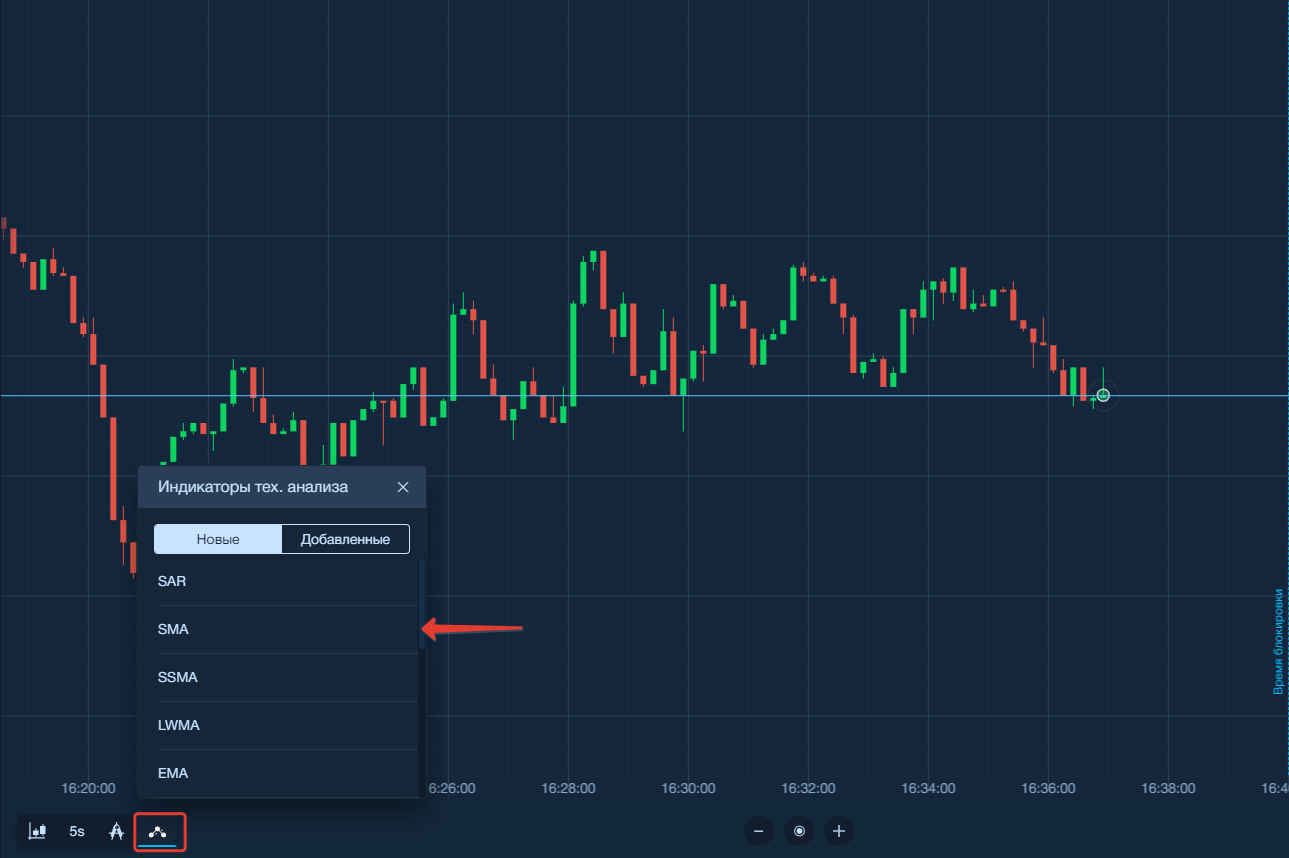Close the indicators panel
The image size is (1289, 858).
(403, 487)
